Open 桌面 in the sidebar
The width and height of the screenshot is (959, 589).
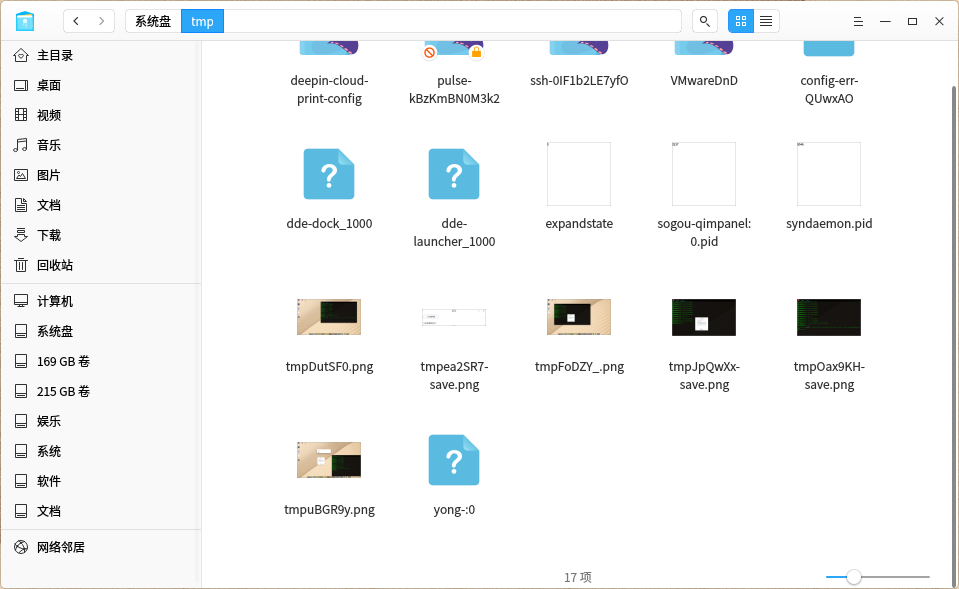tap(101, 86)
